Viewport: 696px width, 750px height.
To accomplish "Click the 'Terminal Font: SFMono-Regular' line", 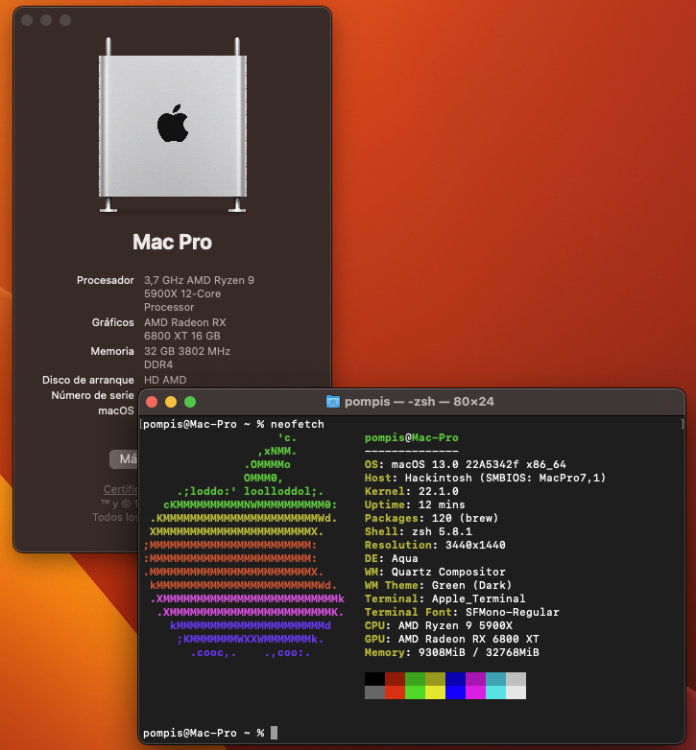I will click(462, 612).
